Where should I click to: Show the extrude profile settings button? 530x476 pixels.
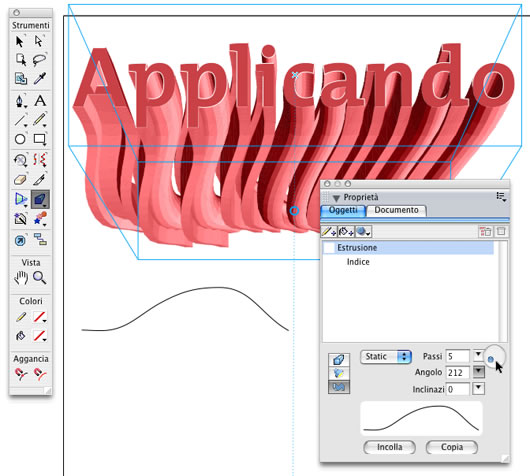point(339,387)
